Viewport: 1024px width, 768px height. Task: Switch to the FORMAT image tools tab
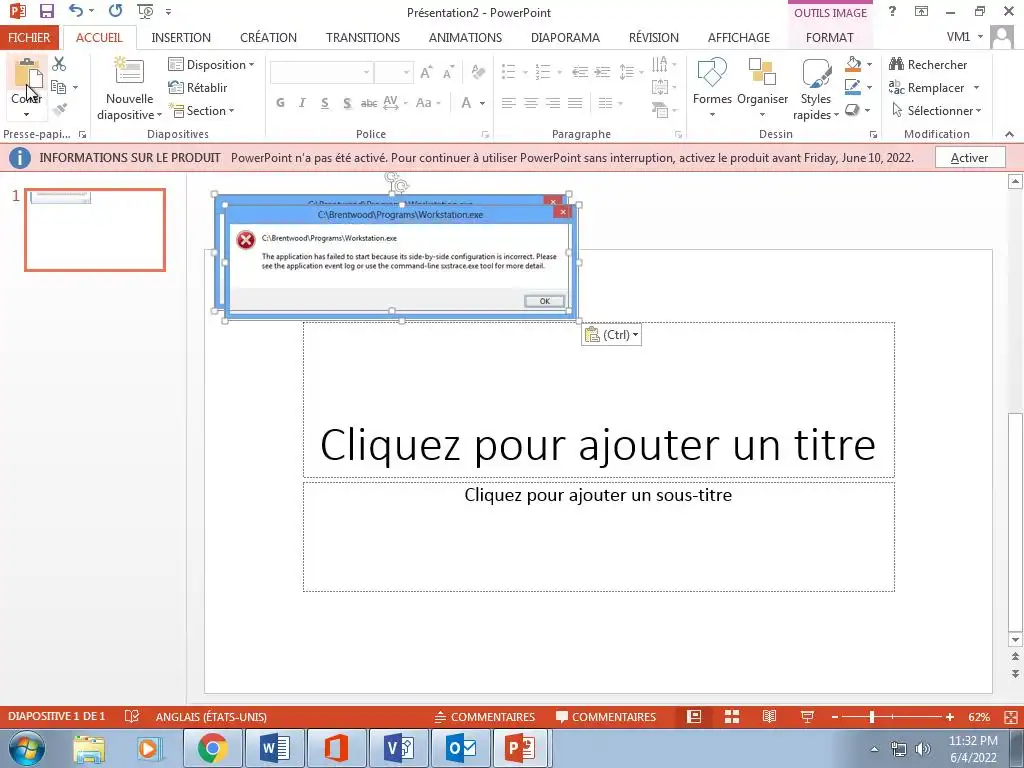click(829, 37)
